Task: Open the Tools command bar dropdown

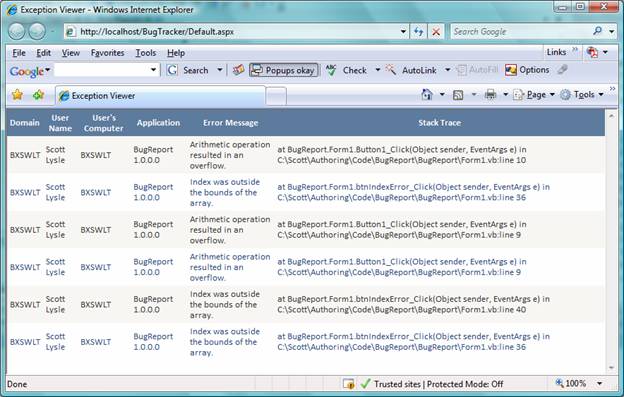Action: [582, 95]
